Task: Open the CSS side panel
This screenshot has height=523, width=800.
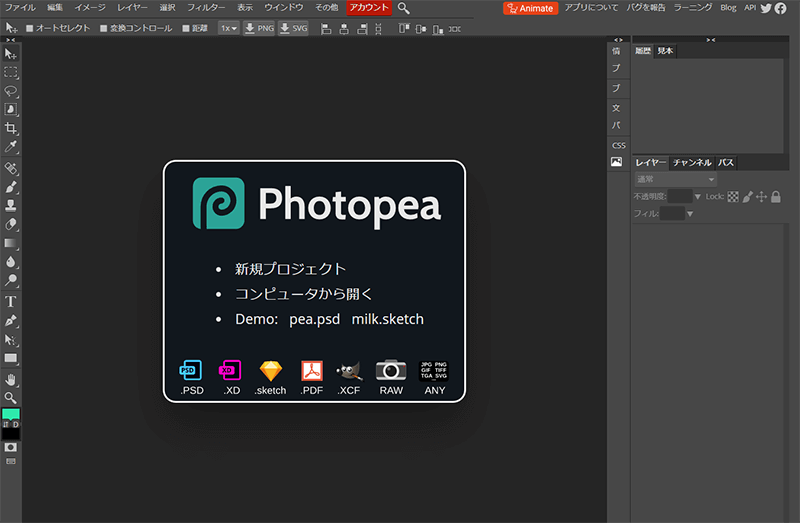Action: [x=618, y=145]
